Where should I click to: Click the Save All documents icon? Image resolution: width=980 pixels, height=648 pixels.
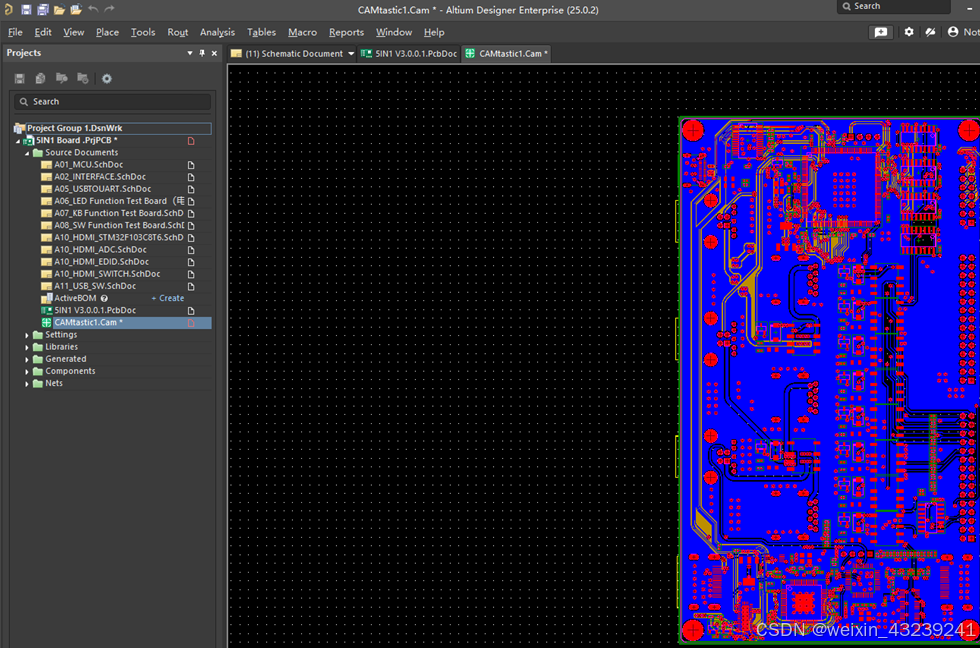[42, 9]
